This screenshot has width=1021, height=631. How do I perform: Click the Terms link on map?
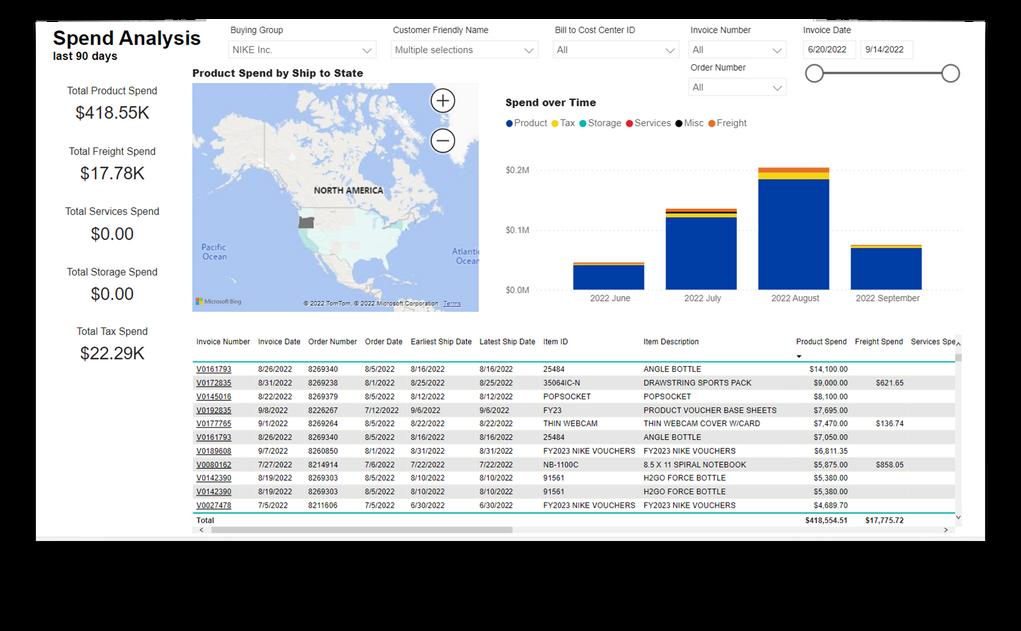tap(451, 303)
